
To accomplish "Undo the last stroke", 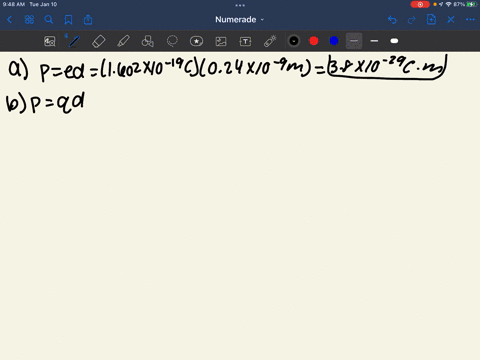I will (x=392, y=20).
